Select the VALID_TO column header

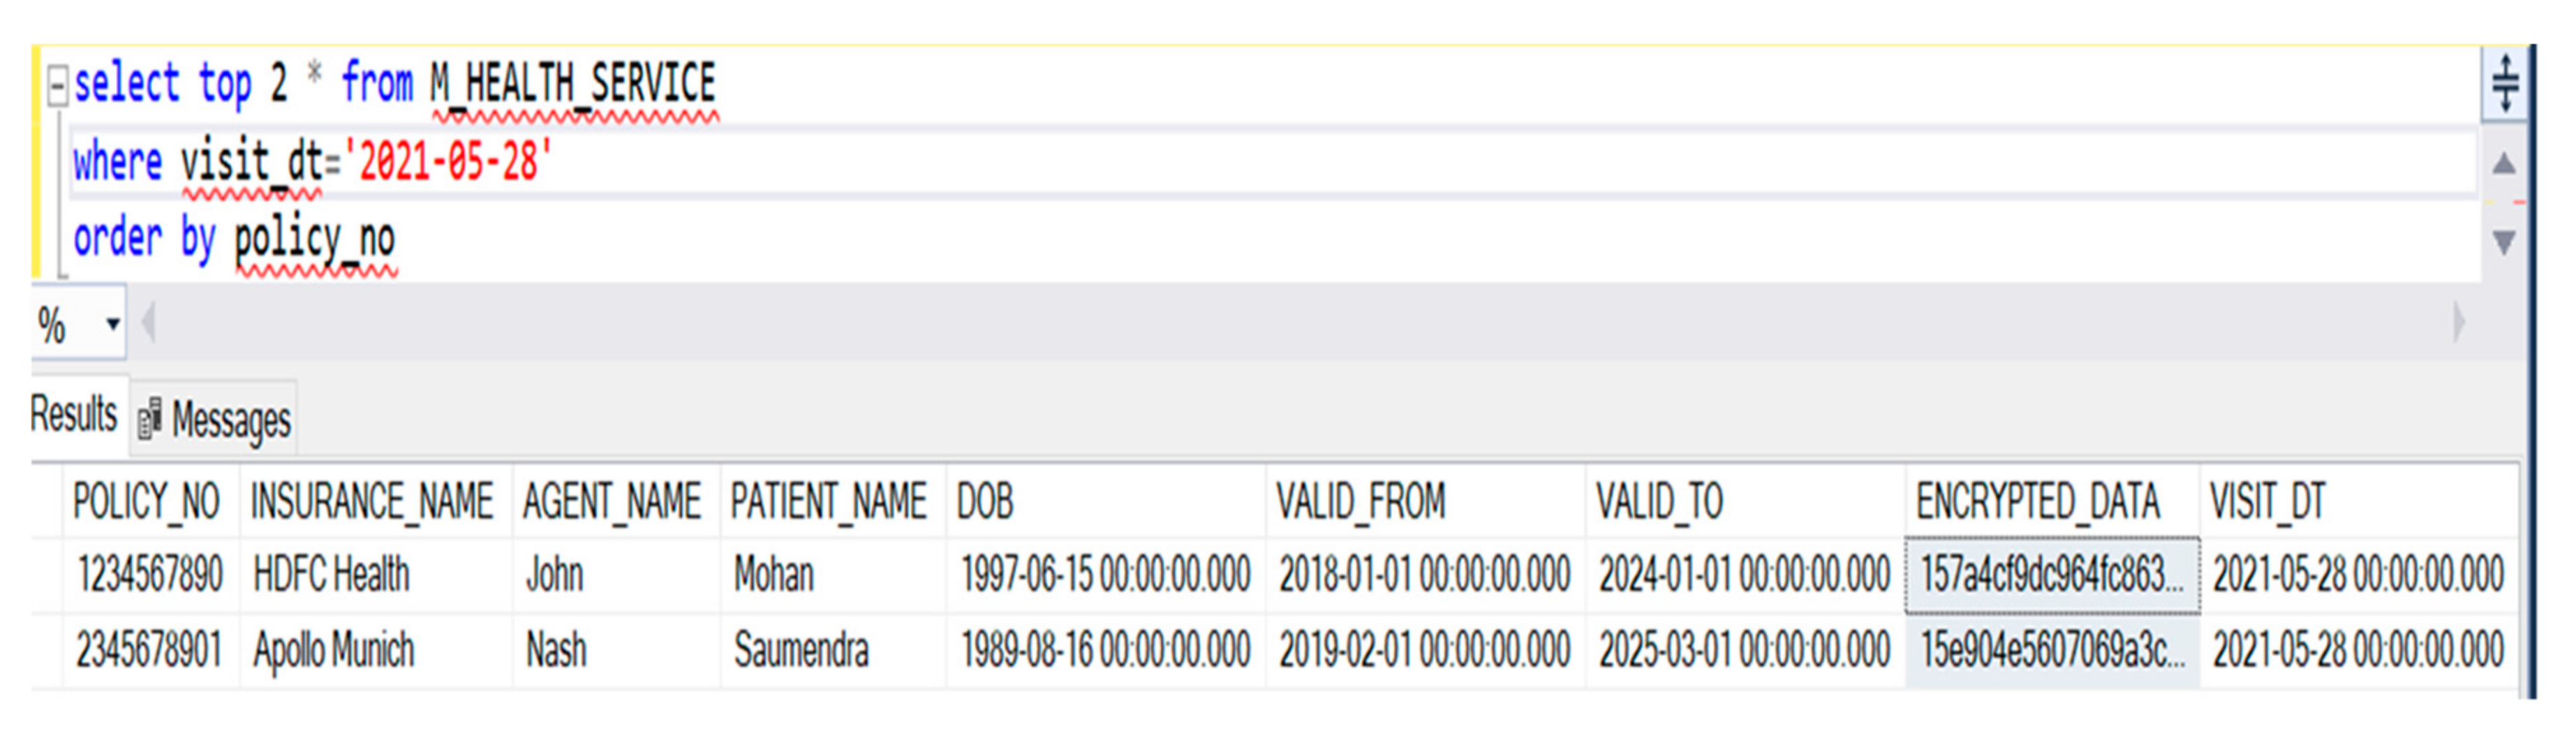(x=1745, y=500)
